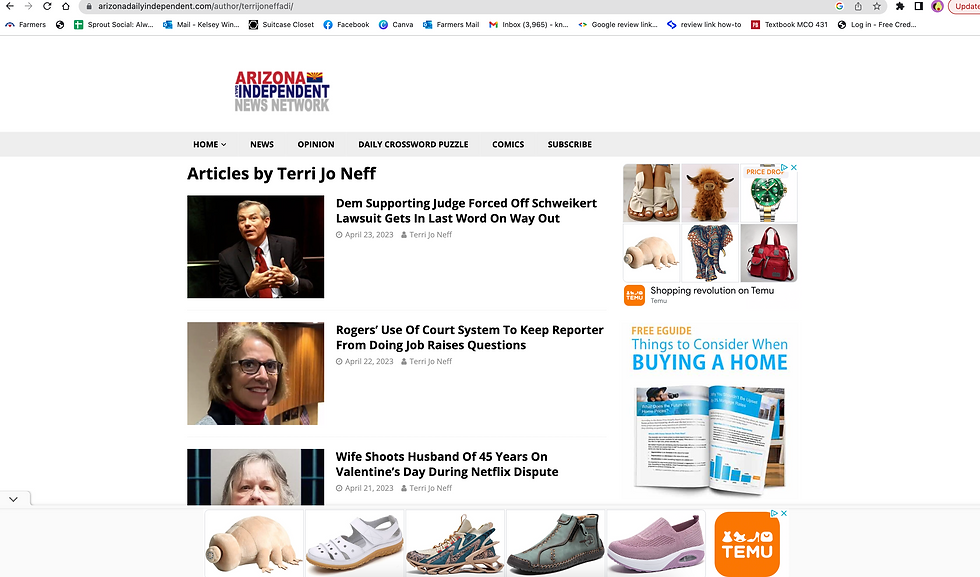Open the Buying A Home eGuide ad

(x=709, y=409)
